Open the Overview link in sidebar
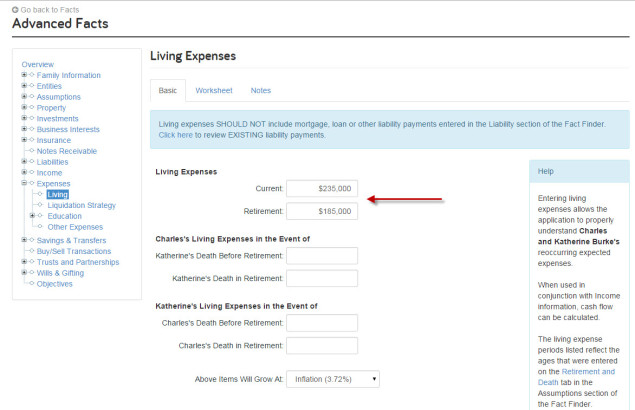Viewport: 635px width, 410px height. (38, 64)
